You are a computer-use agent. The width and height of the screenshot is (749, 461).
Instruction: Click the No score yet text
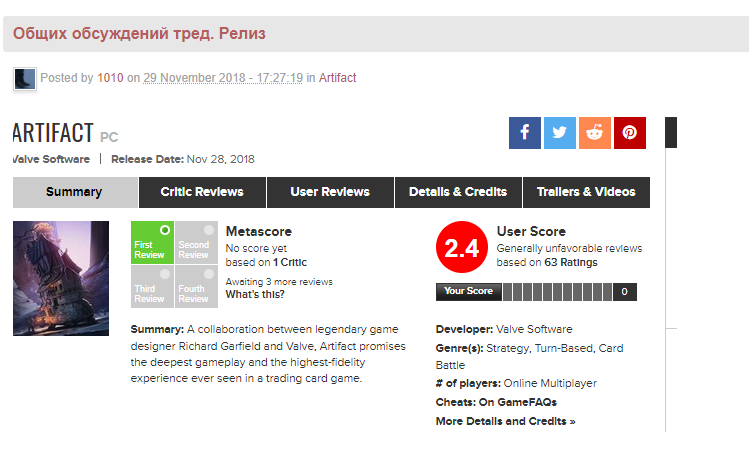(x=256, y=248)
